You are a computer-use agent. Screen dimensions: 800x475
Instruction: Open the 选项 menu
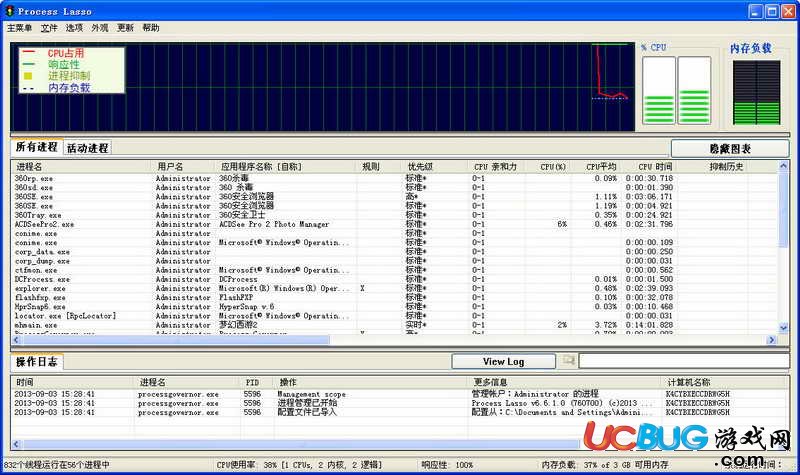tap(74, 28)
